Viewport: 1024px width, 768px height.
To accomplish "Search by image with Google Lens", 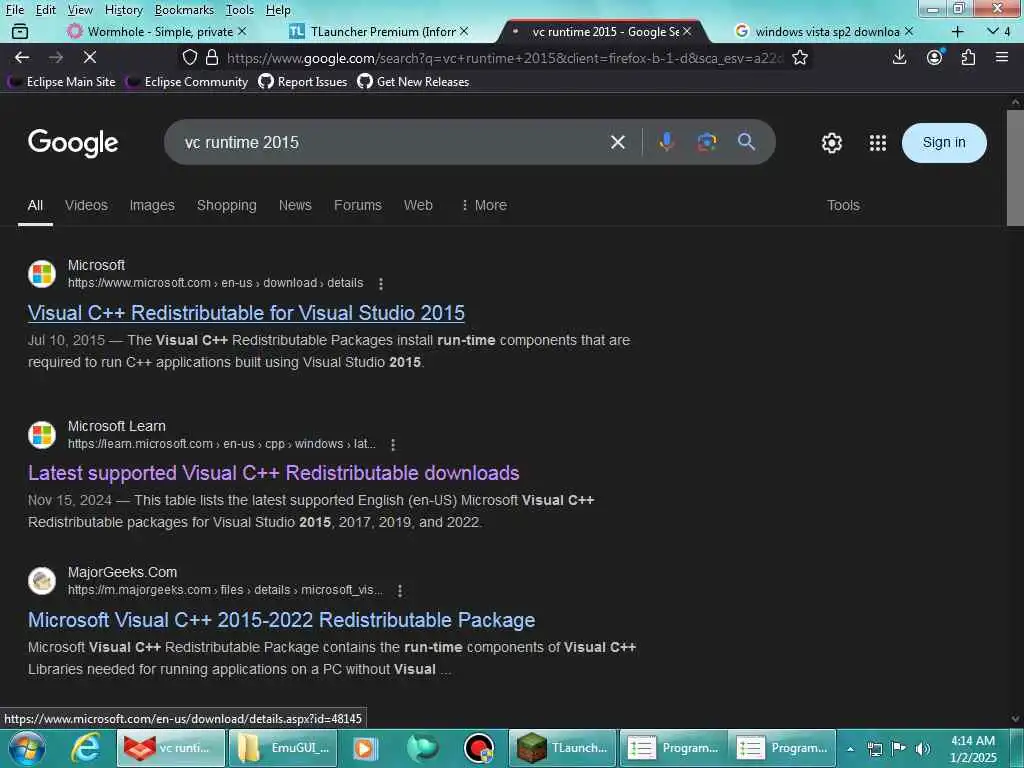I will coord(707,142).
